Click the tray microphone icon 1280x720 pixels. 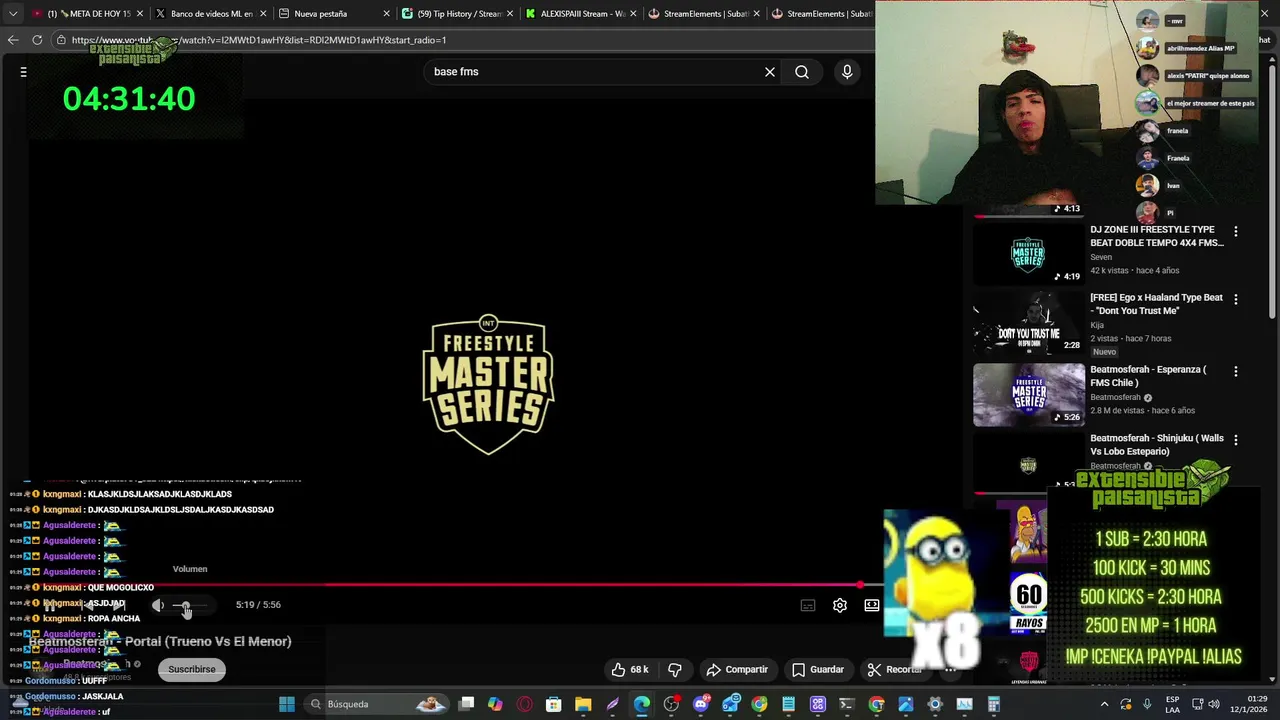(1147, 704)
